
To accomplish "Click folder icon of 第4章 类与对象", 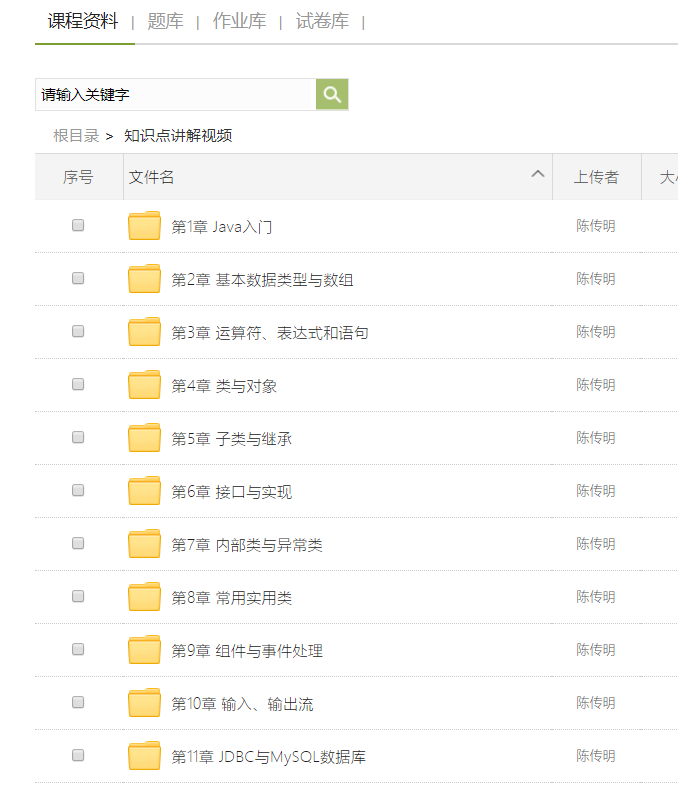I will pyautogui.click(x=144, y=386).
